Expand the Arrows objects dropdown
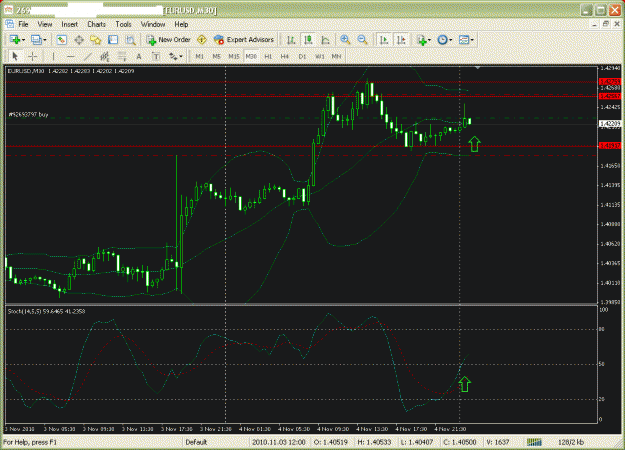This screenshot has width=625, height=450. 180,57
